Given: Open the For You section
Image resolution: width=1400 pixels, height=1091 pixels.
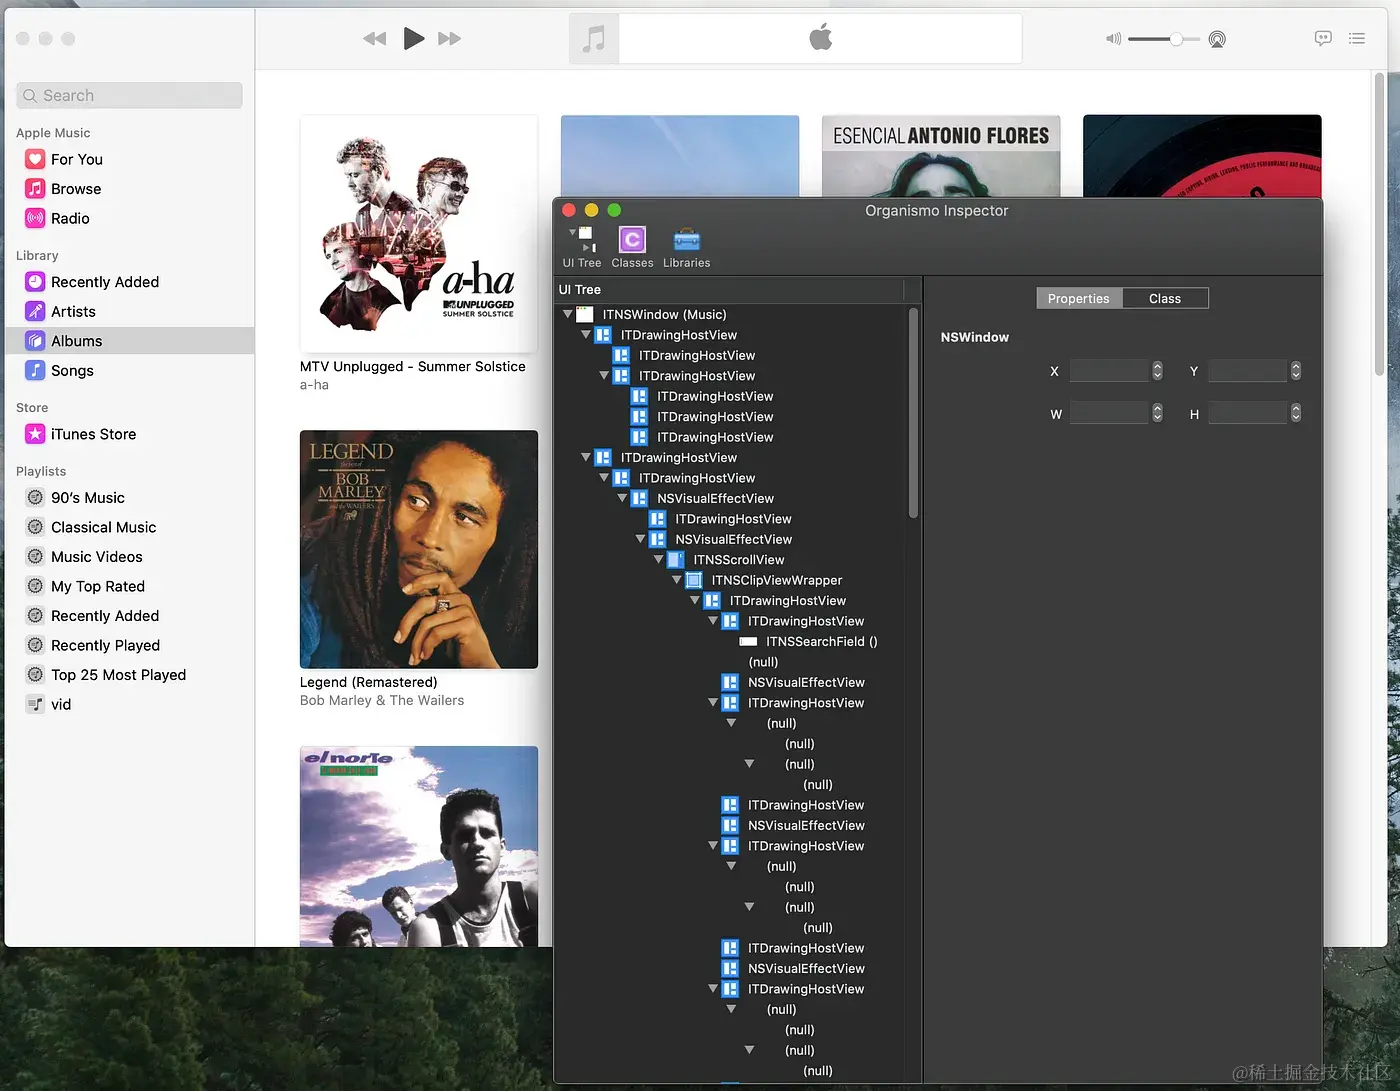Looking at the screenshot, I should 77,159.
